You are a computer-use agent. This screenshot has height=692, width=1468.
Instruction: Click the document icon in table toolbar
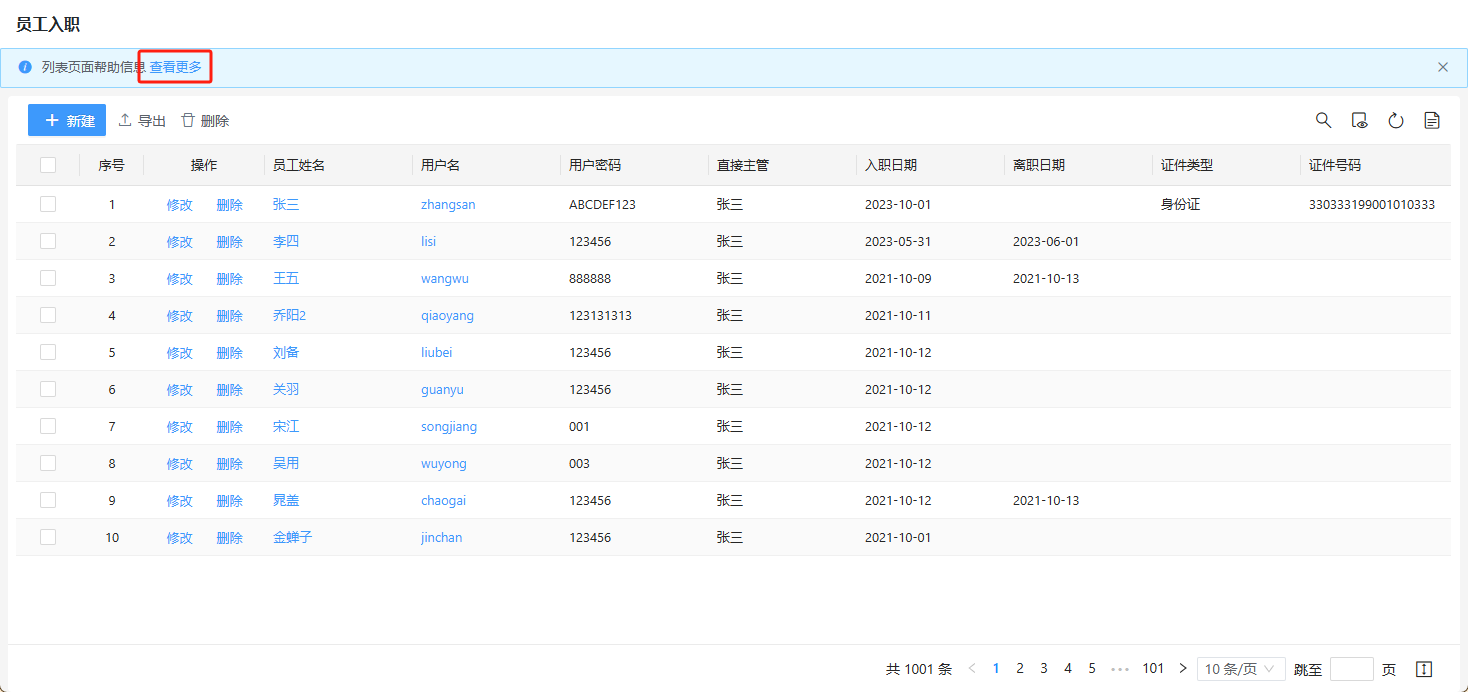coord(1432,120)
